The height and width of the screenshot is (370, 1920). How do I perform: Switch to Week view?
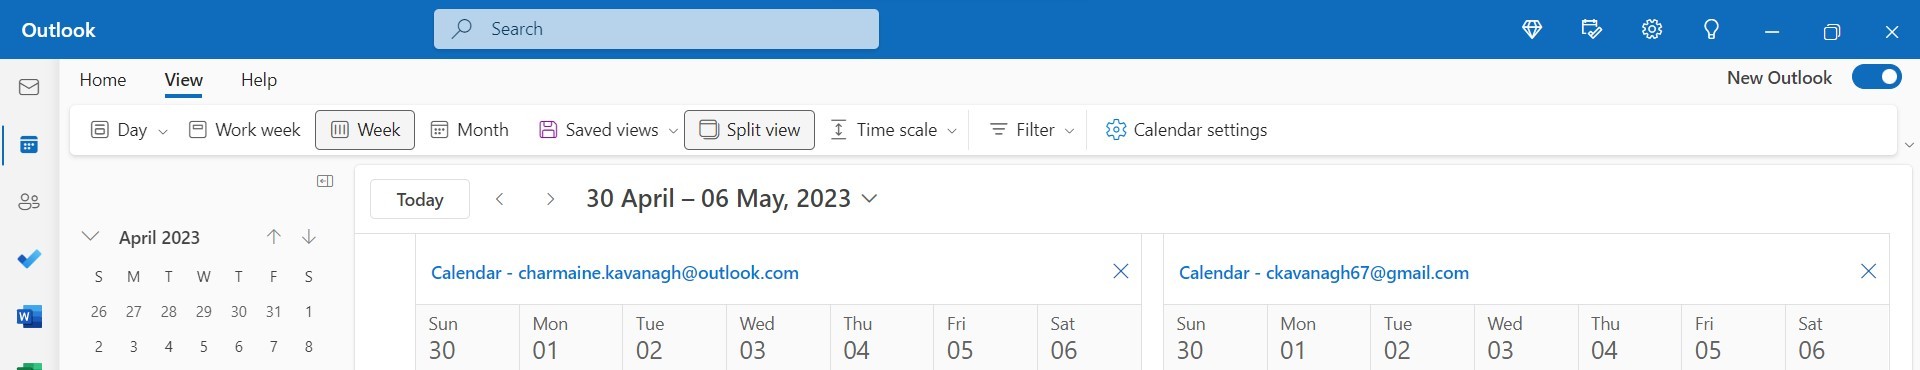[365, 130]
